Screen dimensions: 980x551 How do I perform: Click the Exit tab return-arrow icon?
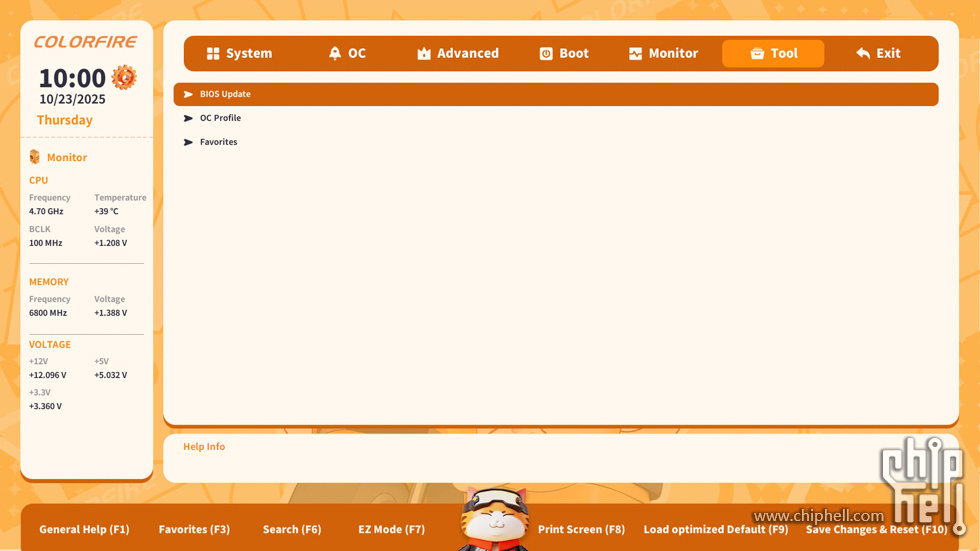(863, 53)
